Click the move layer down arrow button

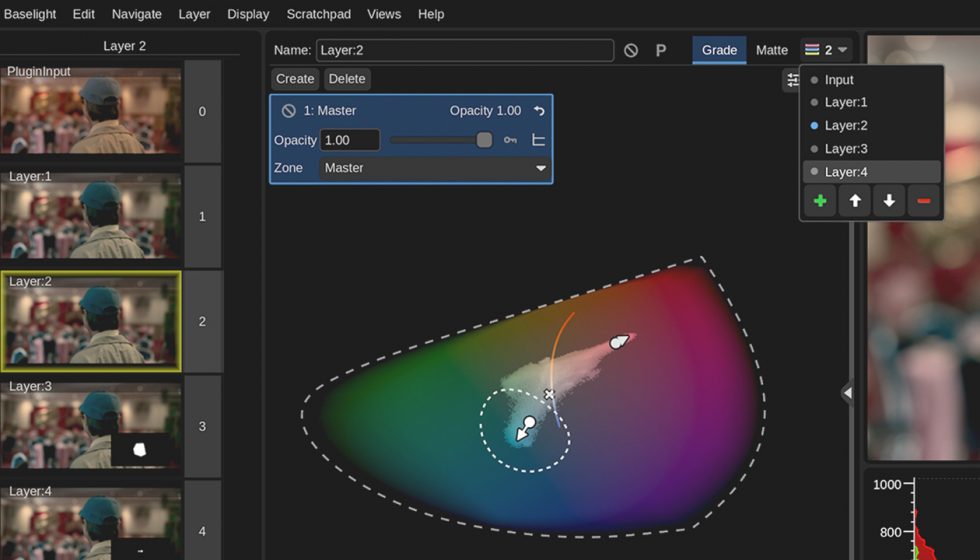click(889, 201)
